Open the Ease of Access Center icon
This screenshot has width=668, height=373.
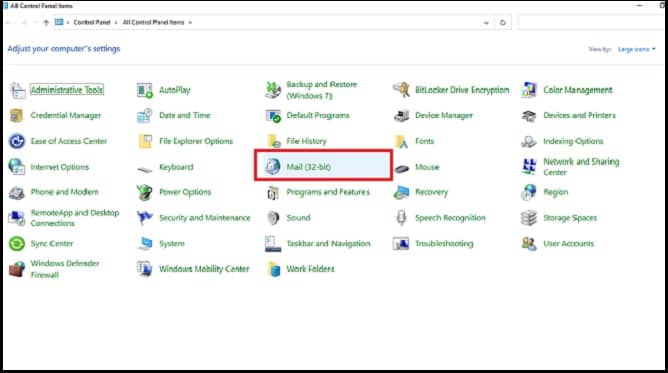(17, 141)
